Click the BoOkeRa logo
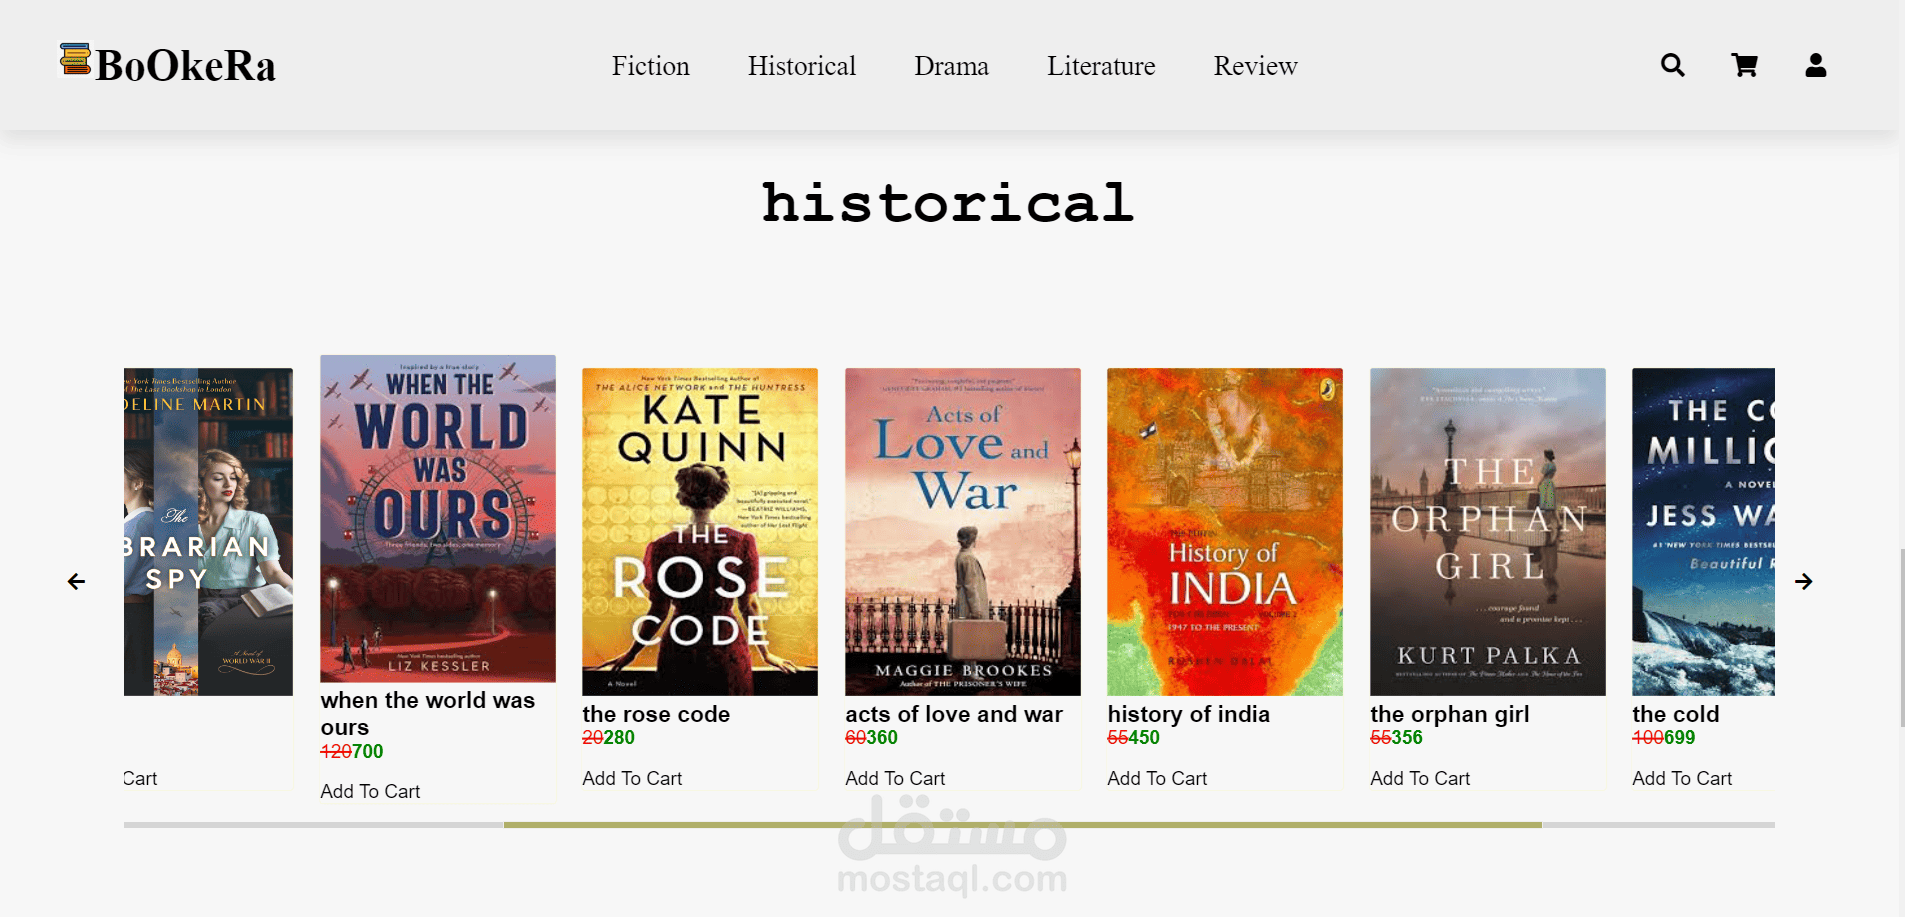1905x917 pixels. click(x=167, y=64)
